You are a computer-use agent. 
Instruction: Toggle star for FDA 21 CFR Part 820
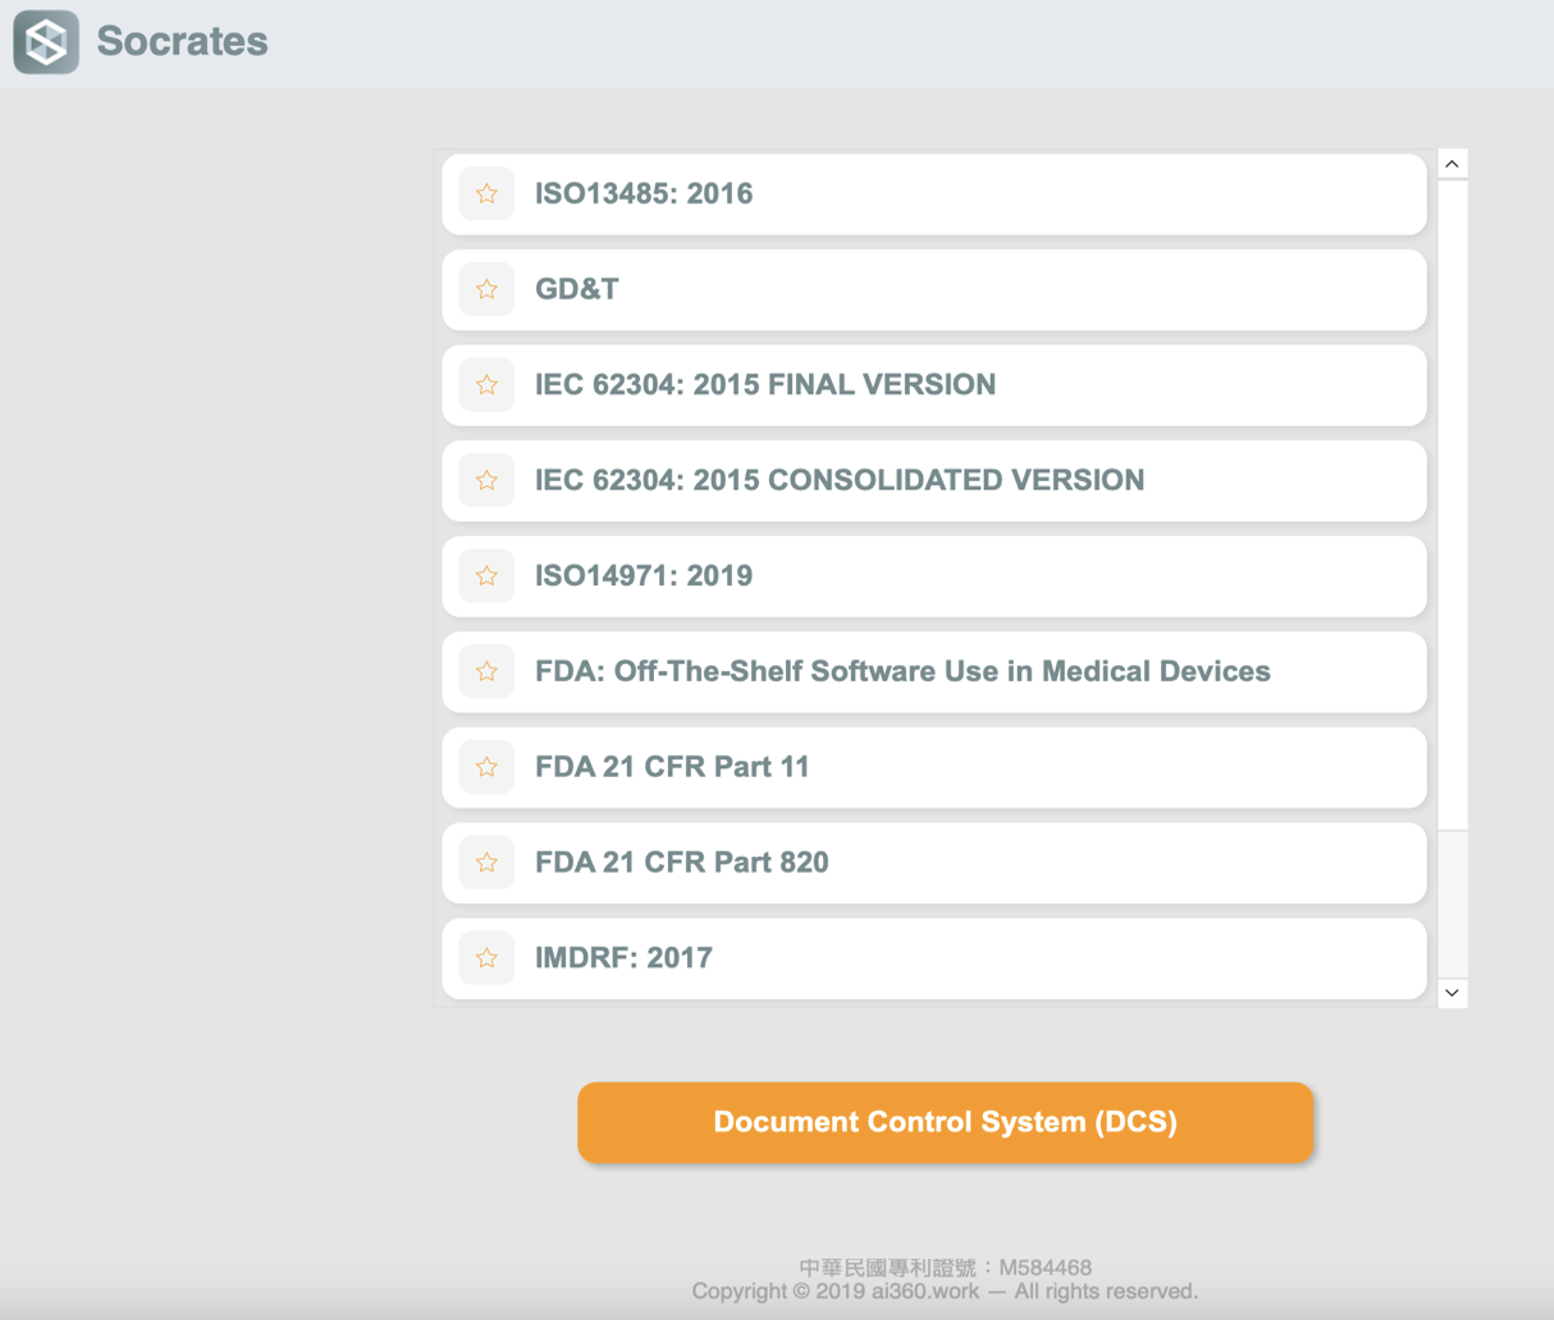coord(487,863)
